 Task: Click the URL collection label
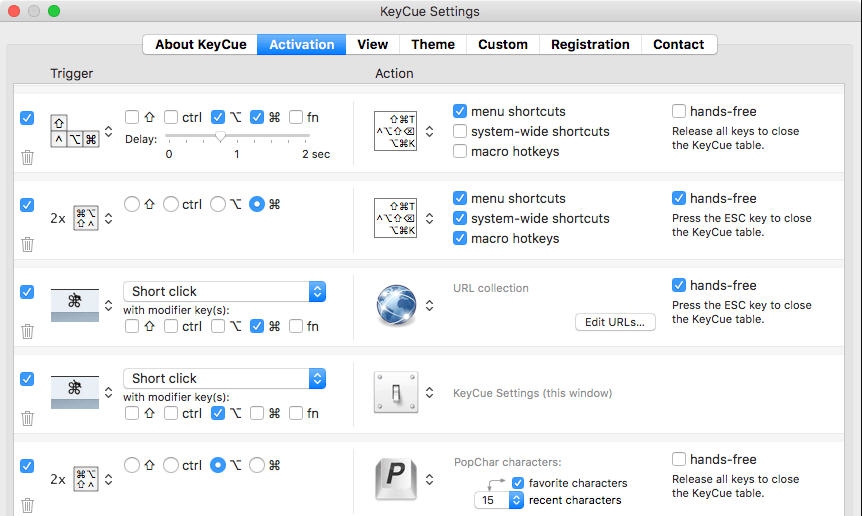pos(490,288)
